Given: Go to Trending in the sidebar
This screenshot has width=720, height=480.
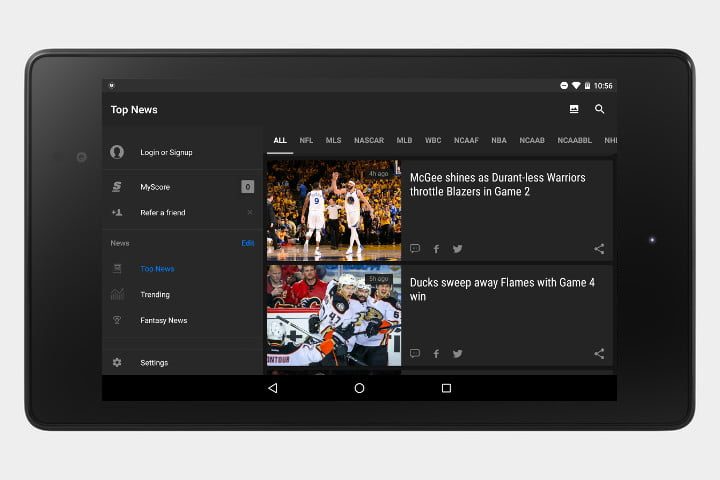Looking at the screenshot, I should (x=154, y=295).
